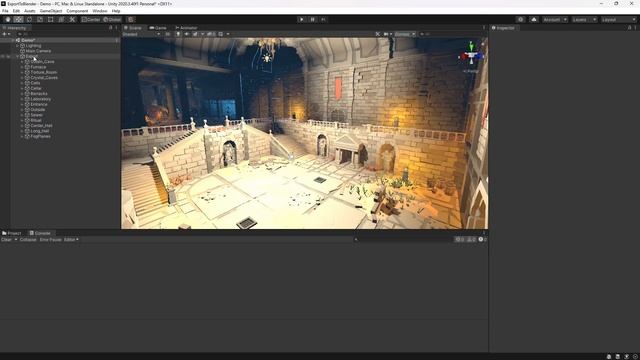
Task: Toggle the grid snapping toolbar icon
Action: point(131,19)
